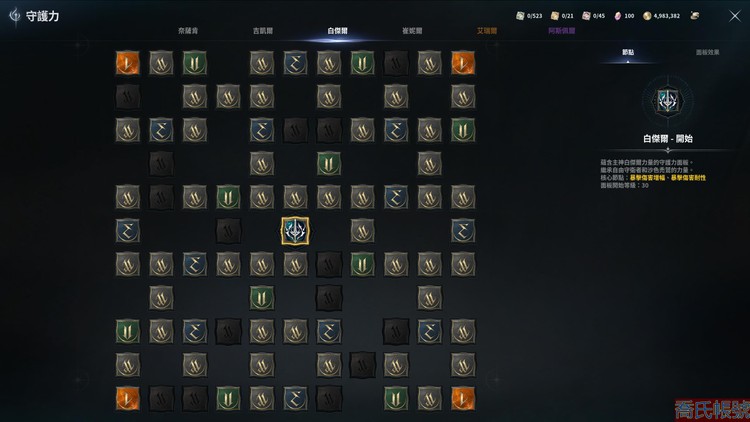This screenshot has height=422, width=750.
Task: Switch to the 奈薩肯 tab
Action: click(x=188, y=31)
